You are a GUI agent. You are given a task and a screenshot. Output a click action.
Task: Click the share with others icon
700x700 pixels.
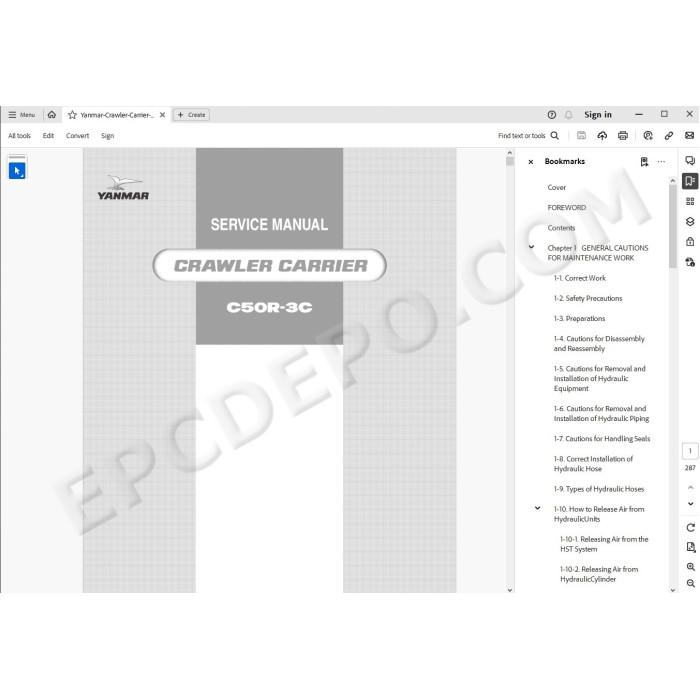pos(648,135)
